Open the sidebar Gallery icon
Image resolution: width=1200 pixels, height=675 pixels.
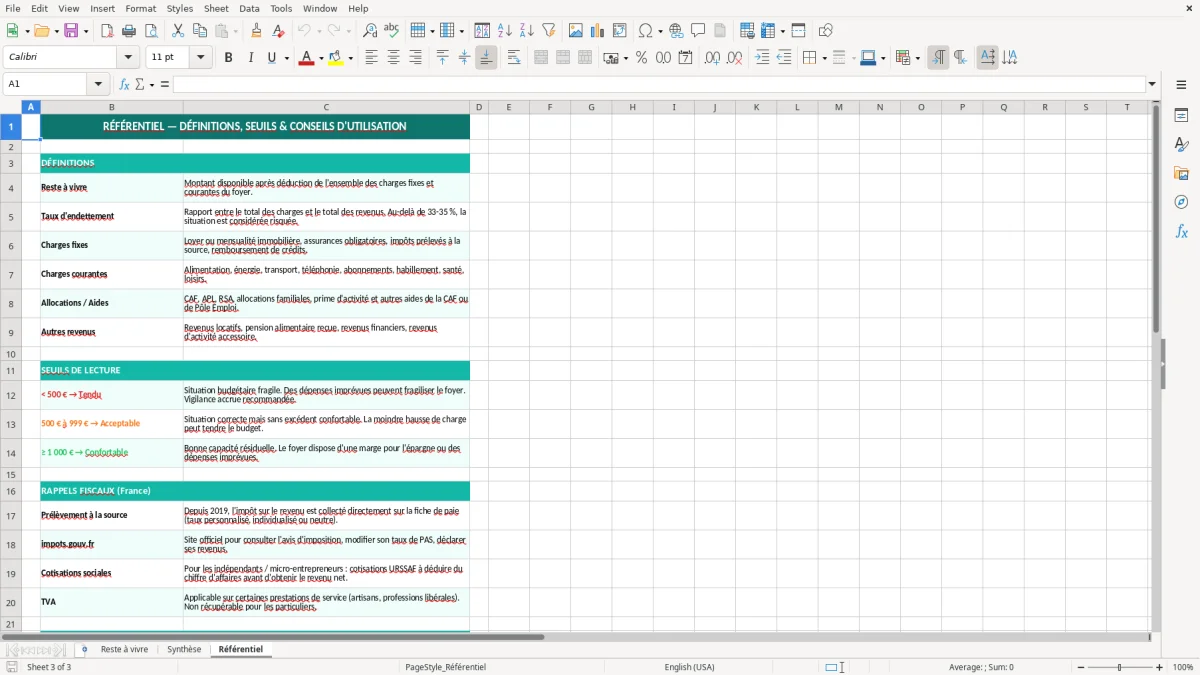(1181, 174)
